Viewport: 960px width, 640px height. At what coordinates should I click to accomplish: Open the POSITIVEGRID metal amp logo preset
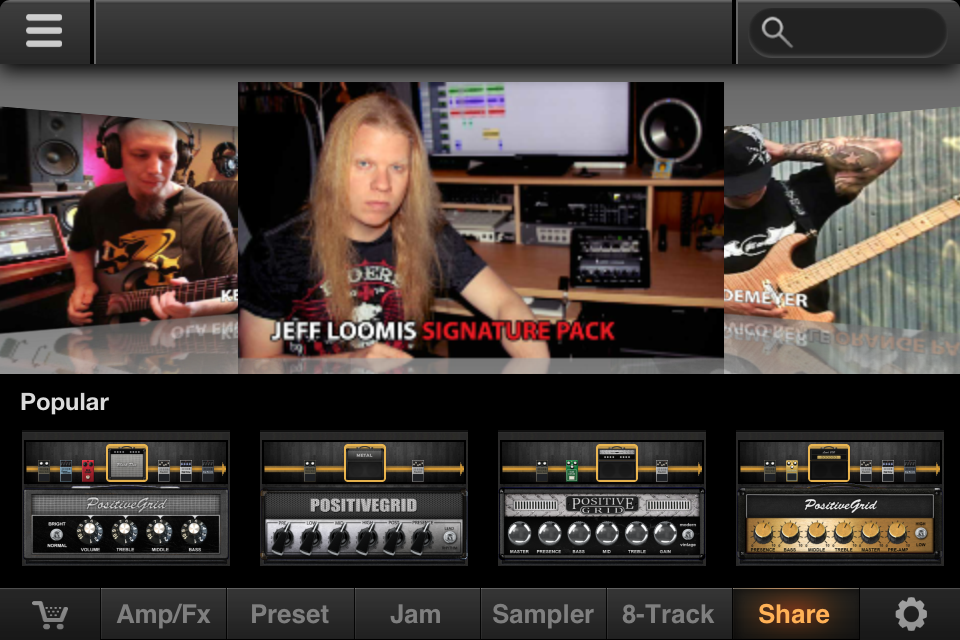[x=363, y=505]
